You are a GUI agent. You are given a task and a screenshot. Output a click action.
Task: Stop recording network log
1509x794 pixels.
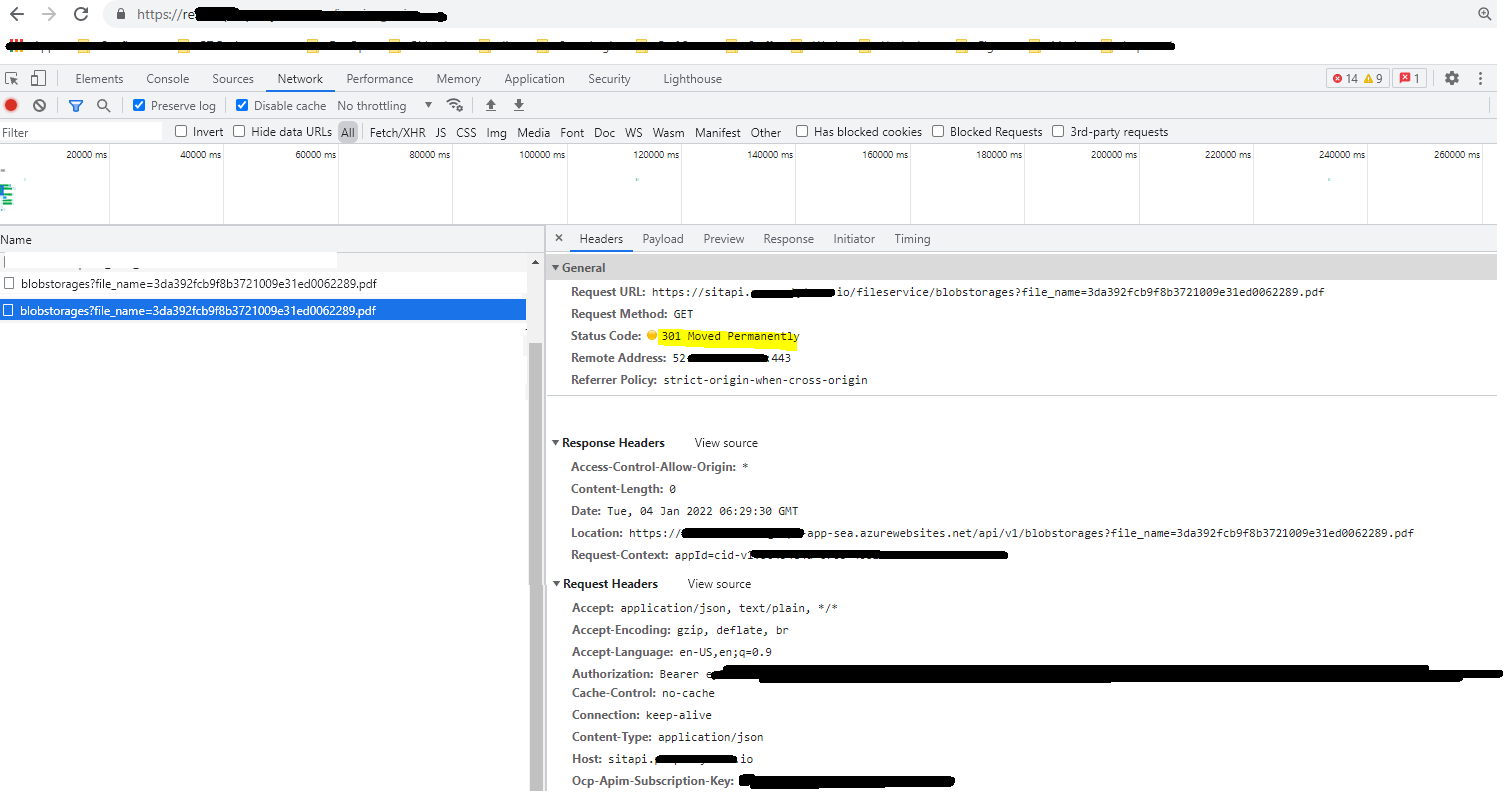click(x=11, y=105)
